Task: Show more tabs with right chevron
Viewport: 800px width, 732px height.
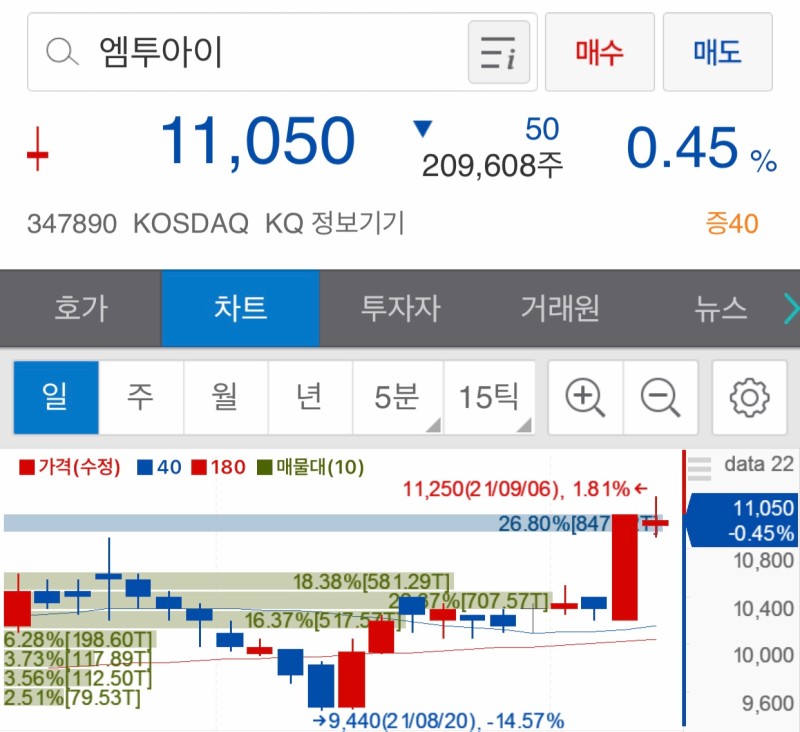Action: point(791,308)
